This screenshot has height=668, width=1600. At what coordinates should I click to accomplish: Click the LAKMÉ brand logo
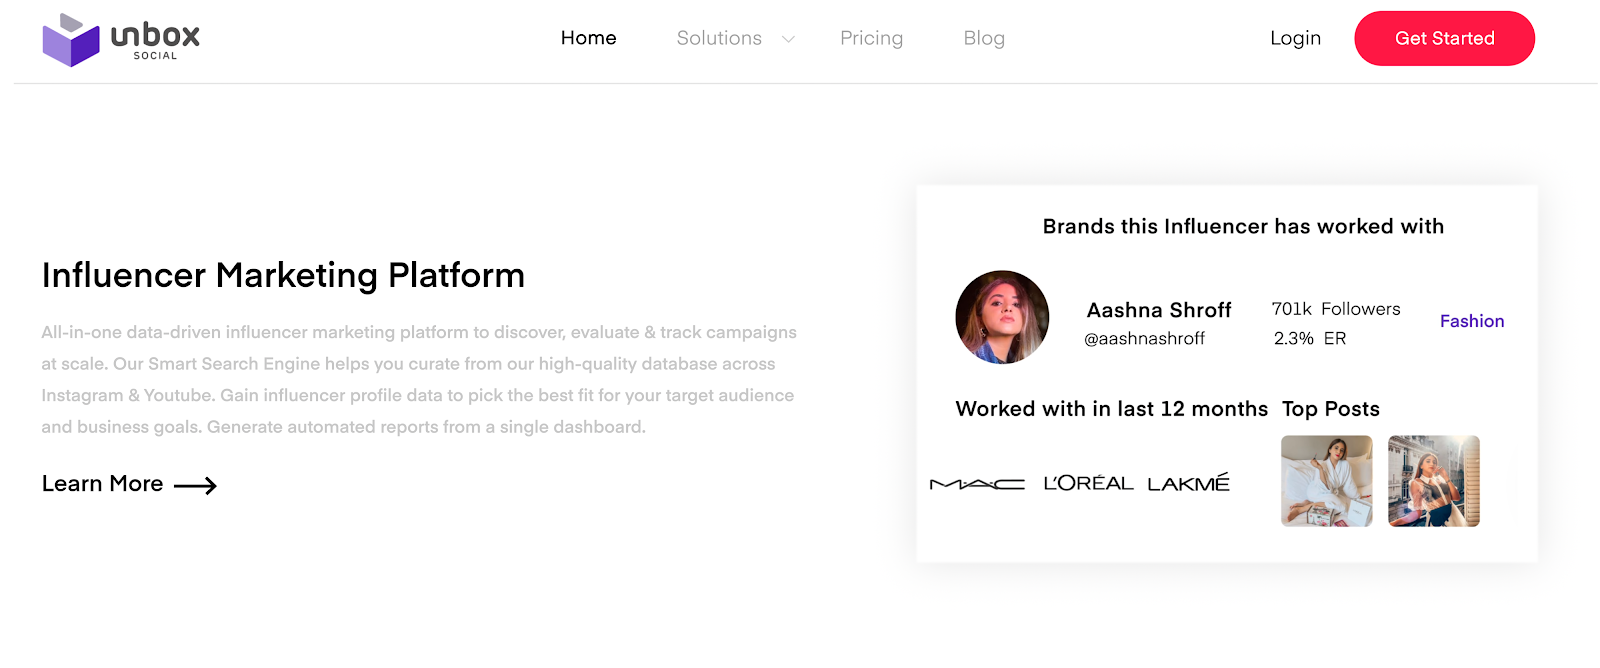pyautogui.click(x=1186, y=481)
